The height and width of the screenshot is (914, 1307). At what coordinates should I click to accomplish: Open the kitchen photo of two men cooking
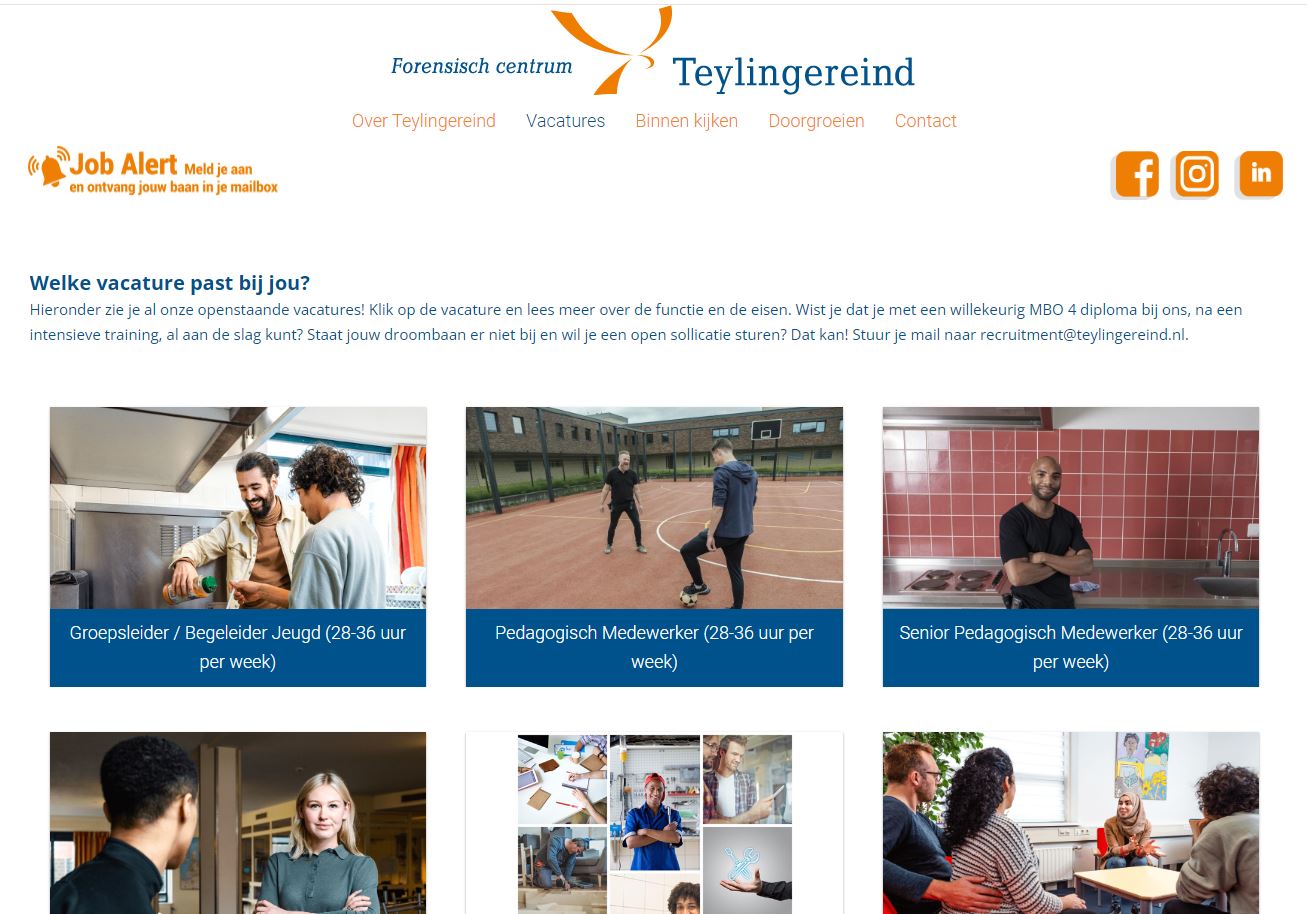[x=238, y=508]
